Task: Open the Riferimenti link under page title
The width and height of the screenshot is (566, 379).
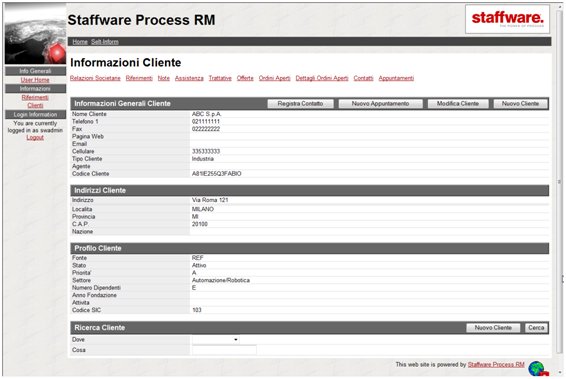Action: click(139, 78)
